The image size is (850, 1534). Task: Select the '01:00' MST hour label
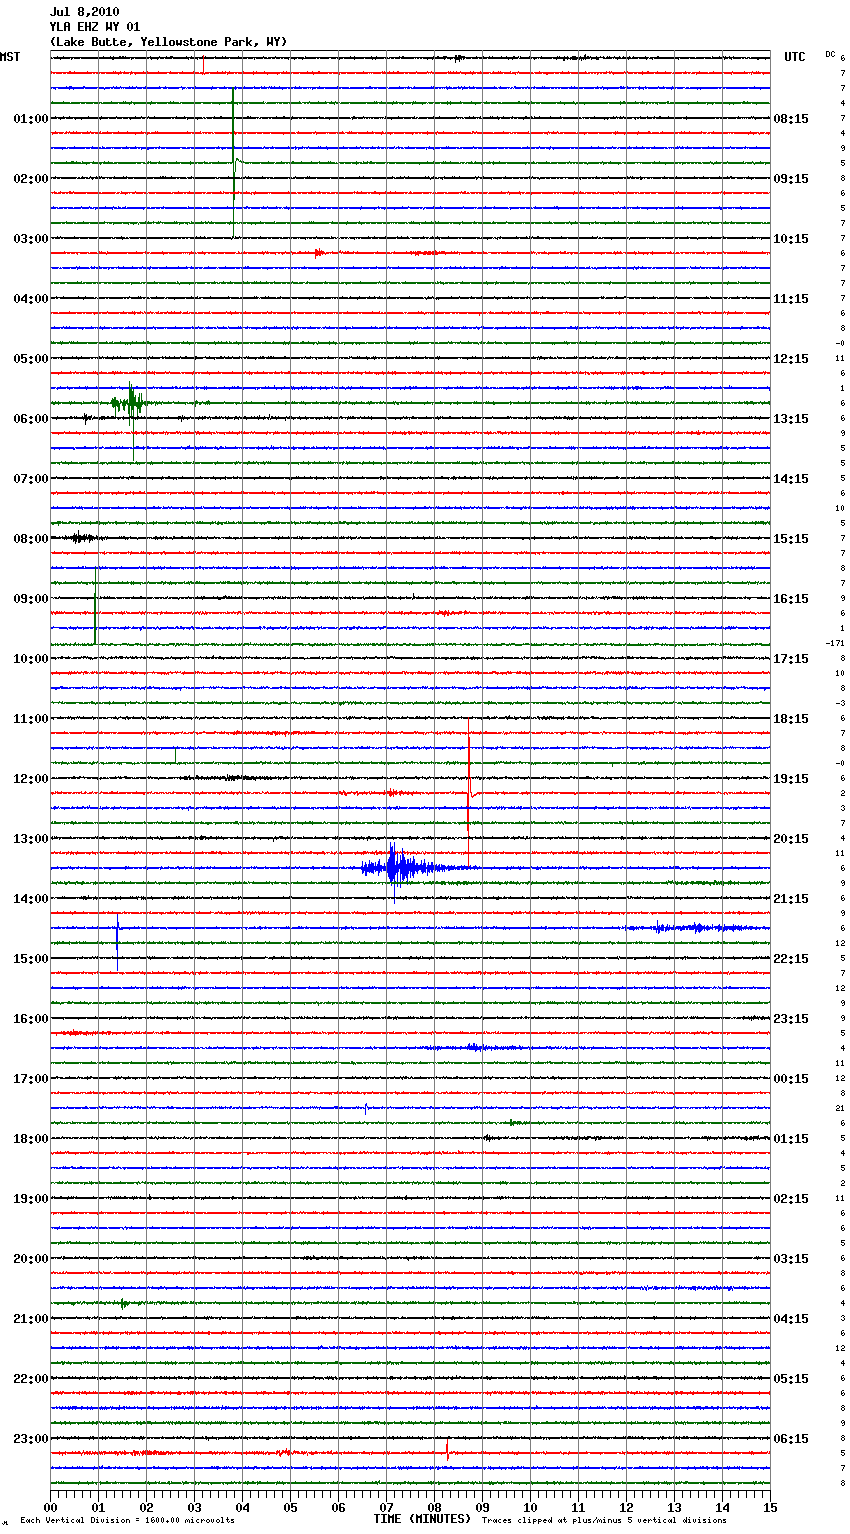[x=30, y=119]
